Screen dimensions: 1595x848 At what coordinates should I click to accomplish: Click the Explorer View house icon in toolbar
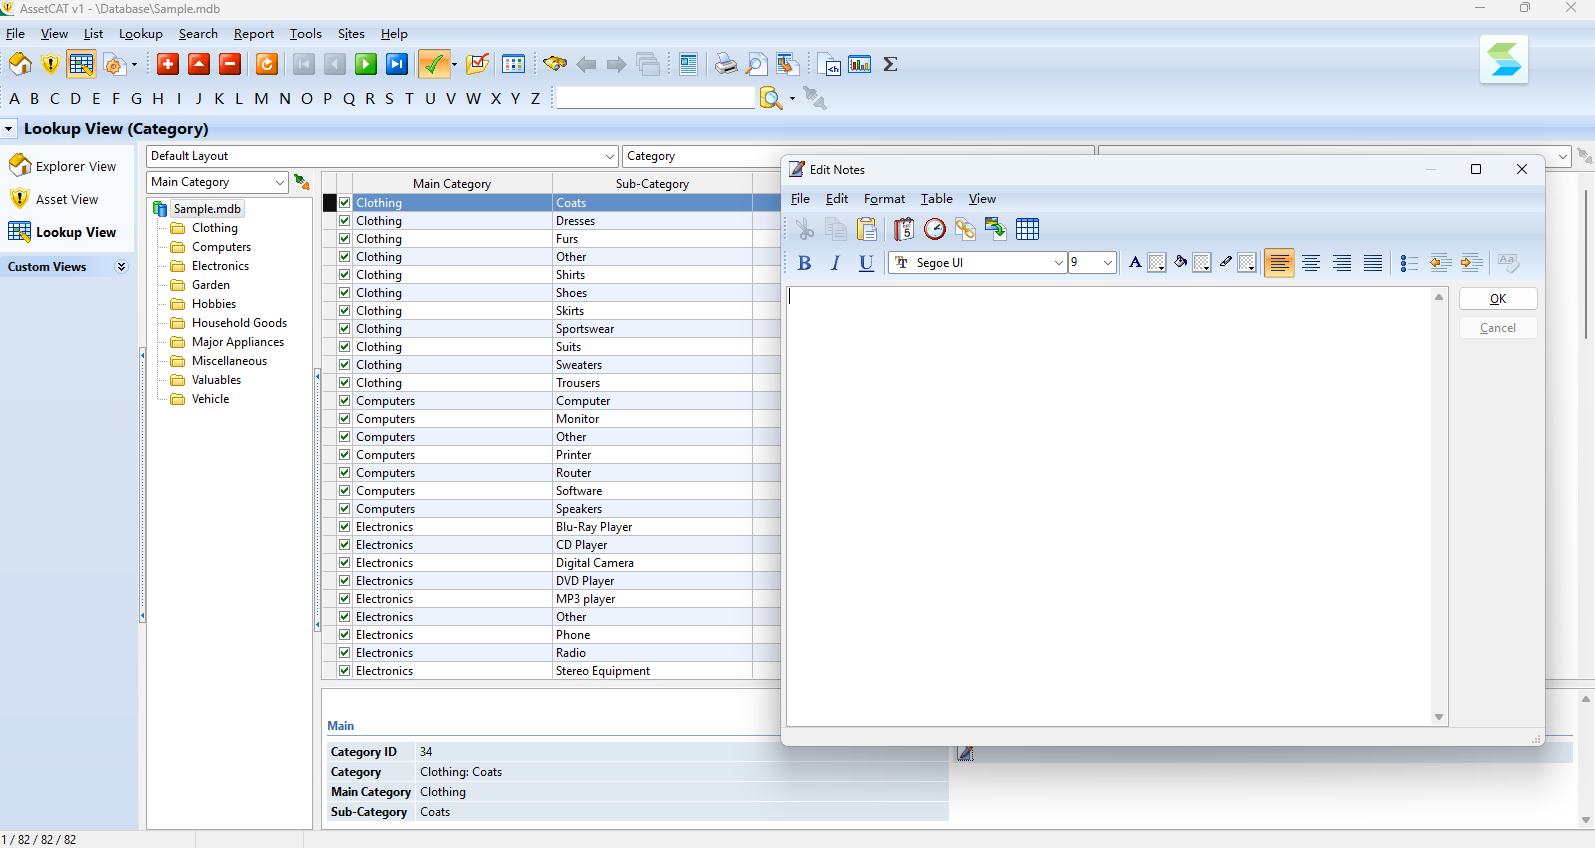20,64
